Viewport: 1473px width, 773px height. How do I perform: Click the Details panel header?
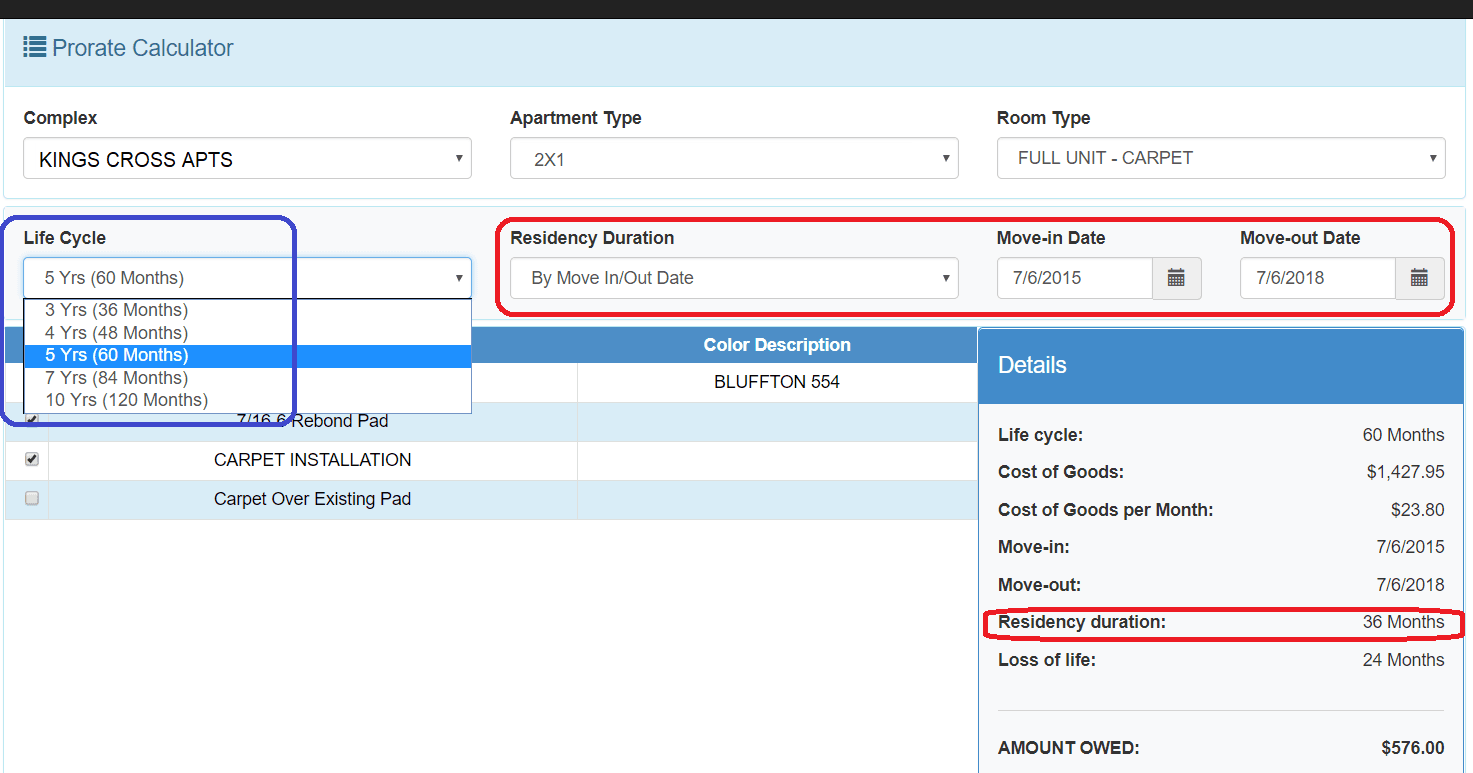tap(1221, 366)
